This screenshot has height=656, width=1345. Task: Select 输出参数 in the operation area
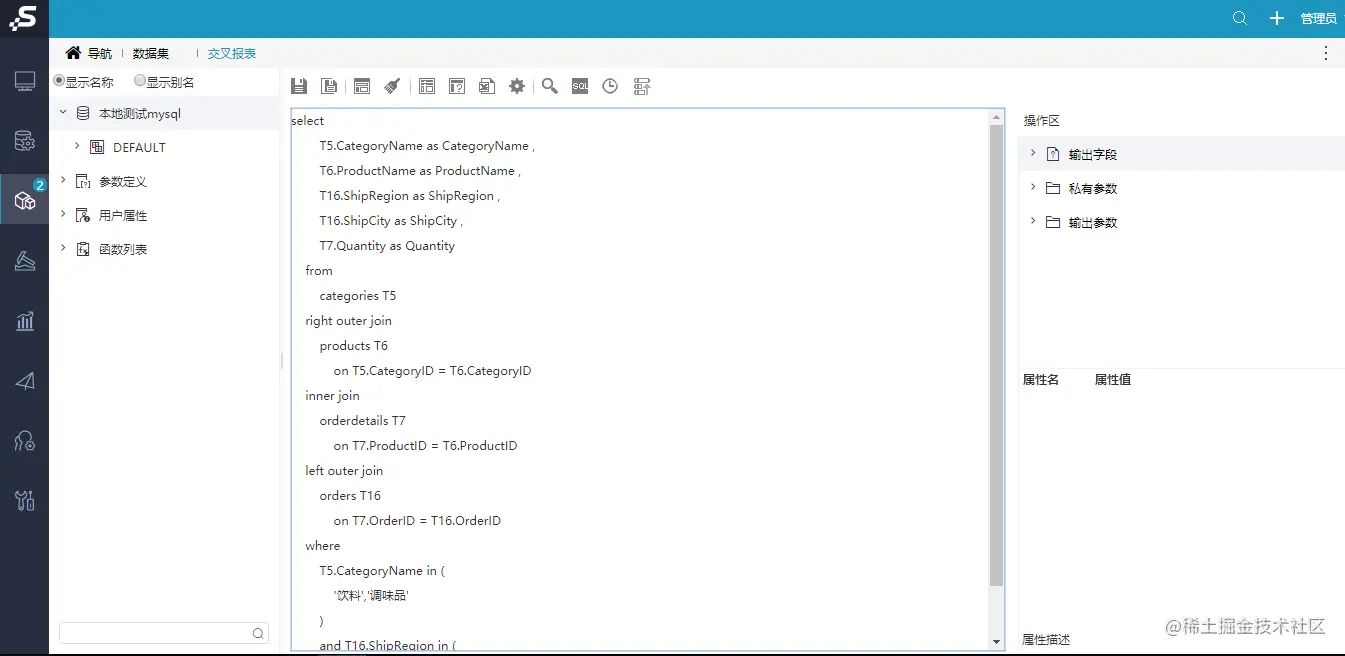[1093, 222]
